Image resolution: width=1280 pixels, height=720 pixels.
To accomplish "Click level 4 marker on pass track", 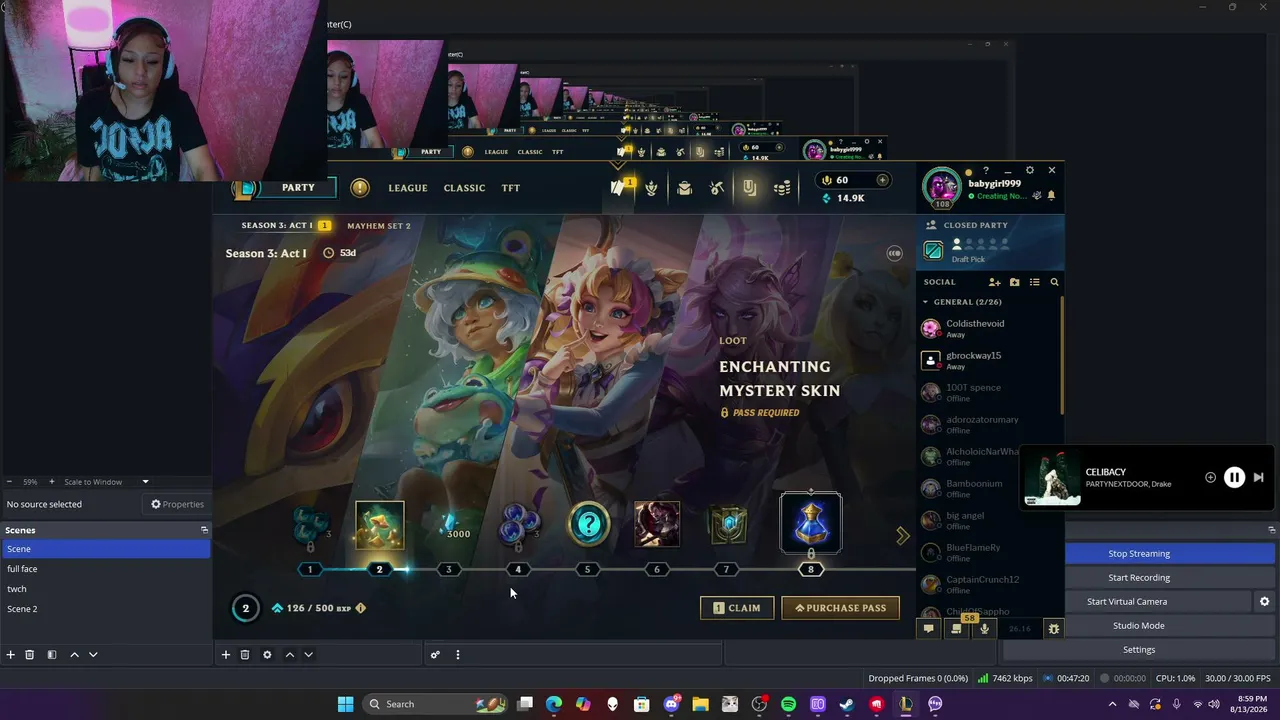I will [518, 569].
